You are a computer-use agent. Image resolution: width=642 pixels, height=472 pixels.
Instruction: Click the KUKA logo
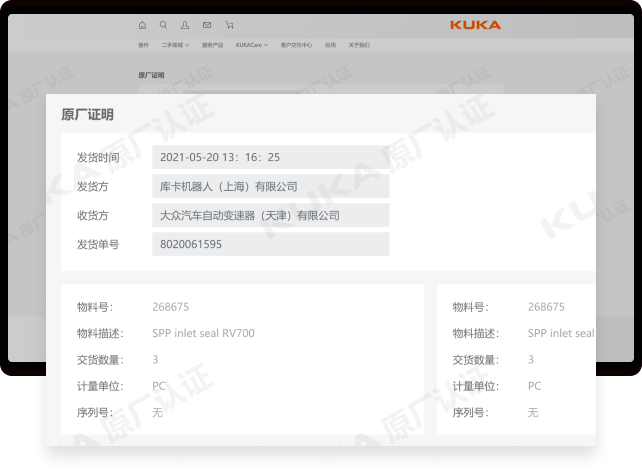point(475,25)
